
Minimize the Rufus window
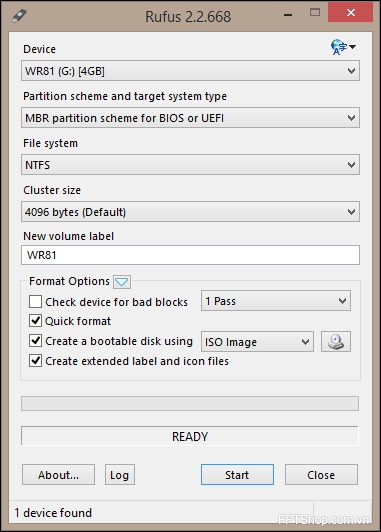288,15
